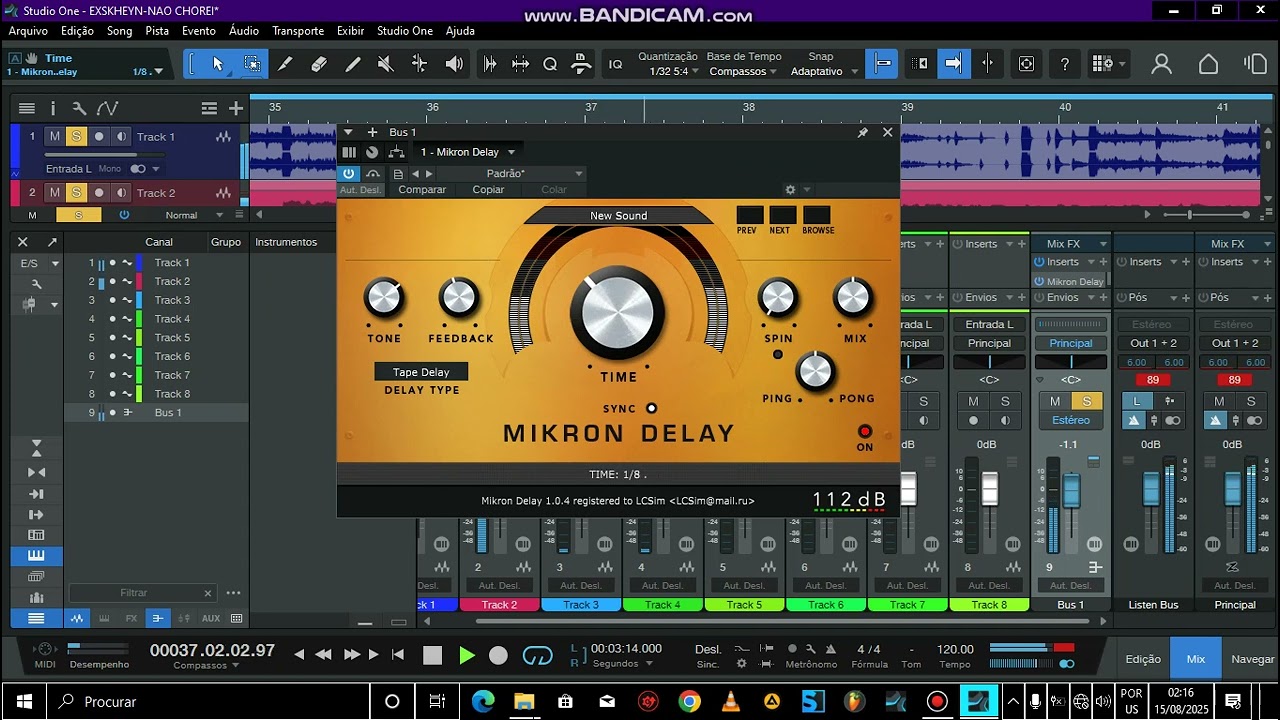This screenshot has width=1280, height=720.
Task: Show Inputs/Outputs E/S panel
Action: pyautogui.click(x=29, y=263)
